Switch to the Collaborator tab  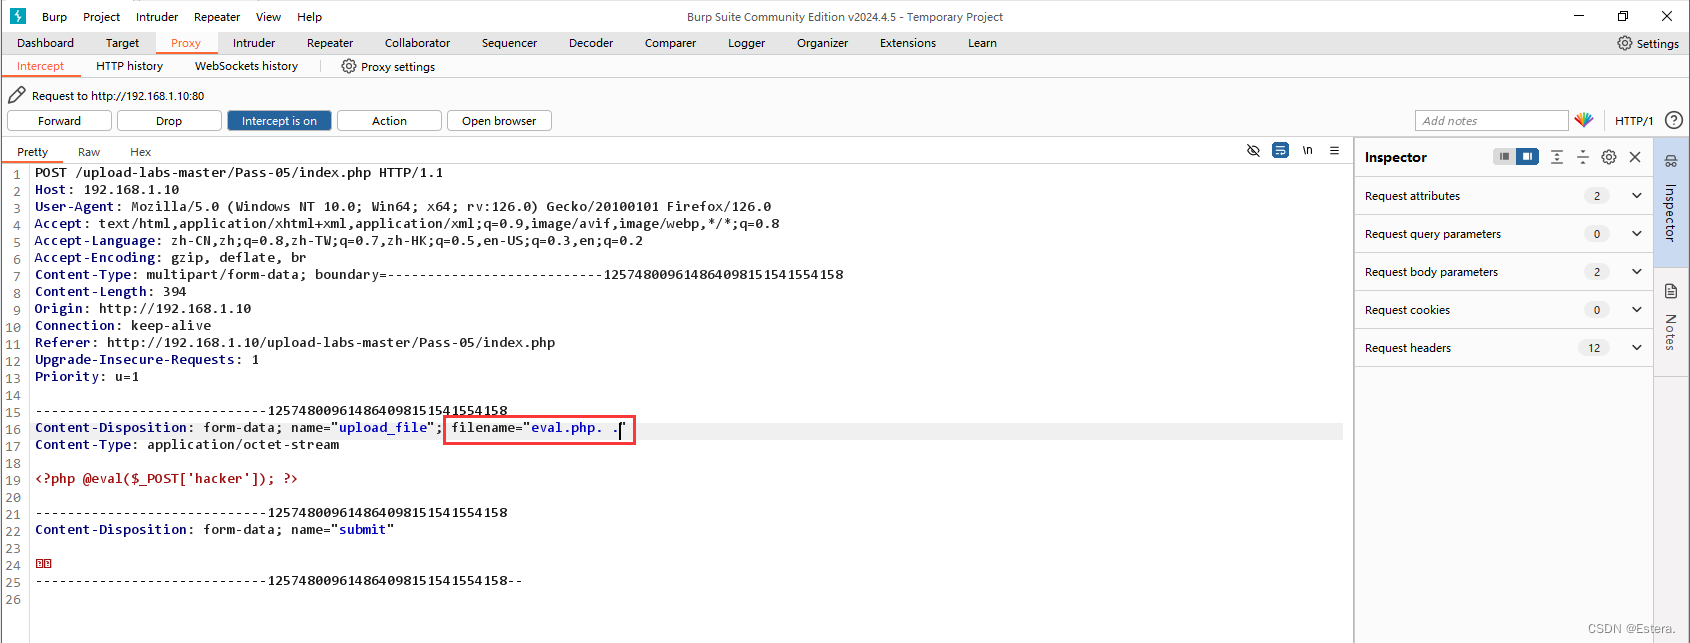click(417, 43)
